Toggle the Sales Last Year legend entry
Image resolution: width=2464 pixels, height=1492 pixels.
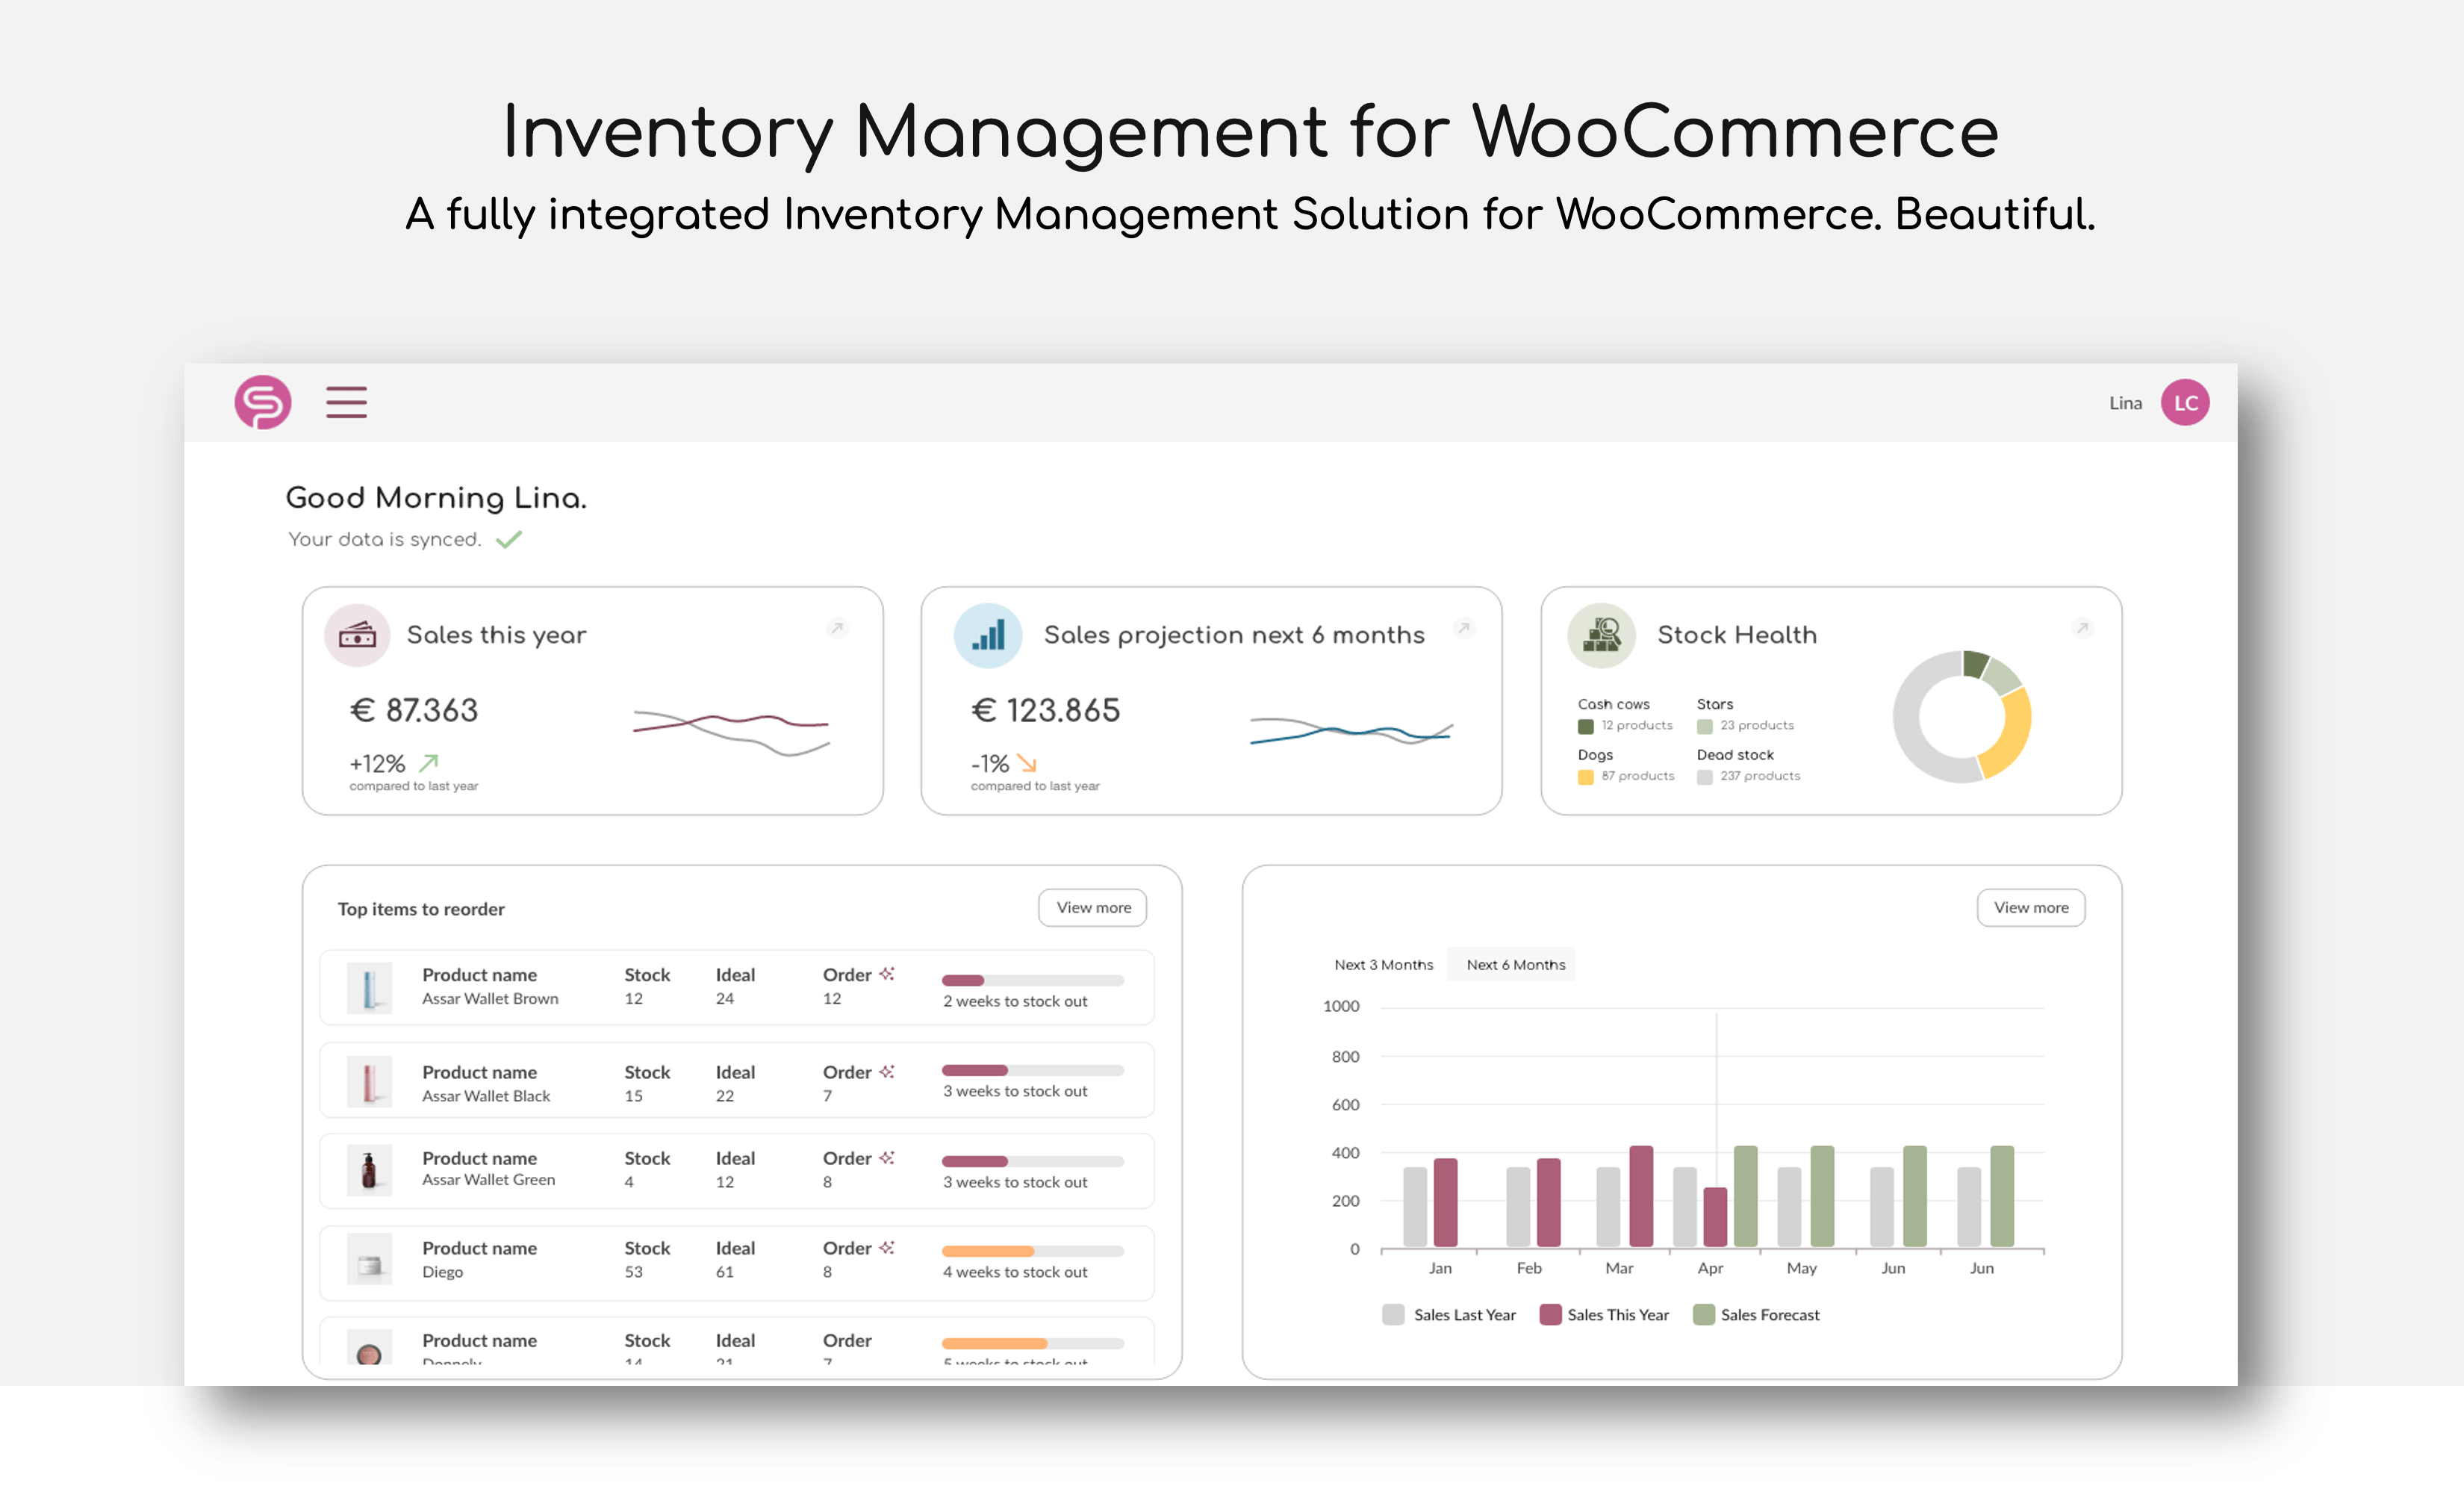tap(1449, 1315)
